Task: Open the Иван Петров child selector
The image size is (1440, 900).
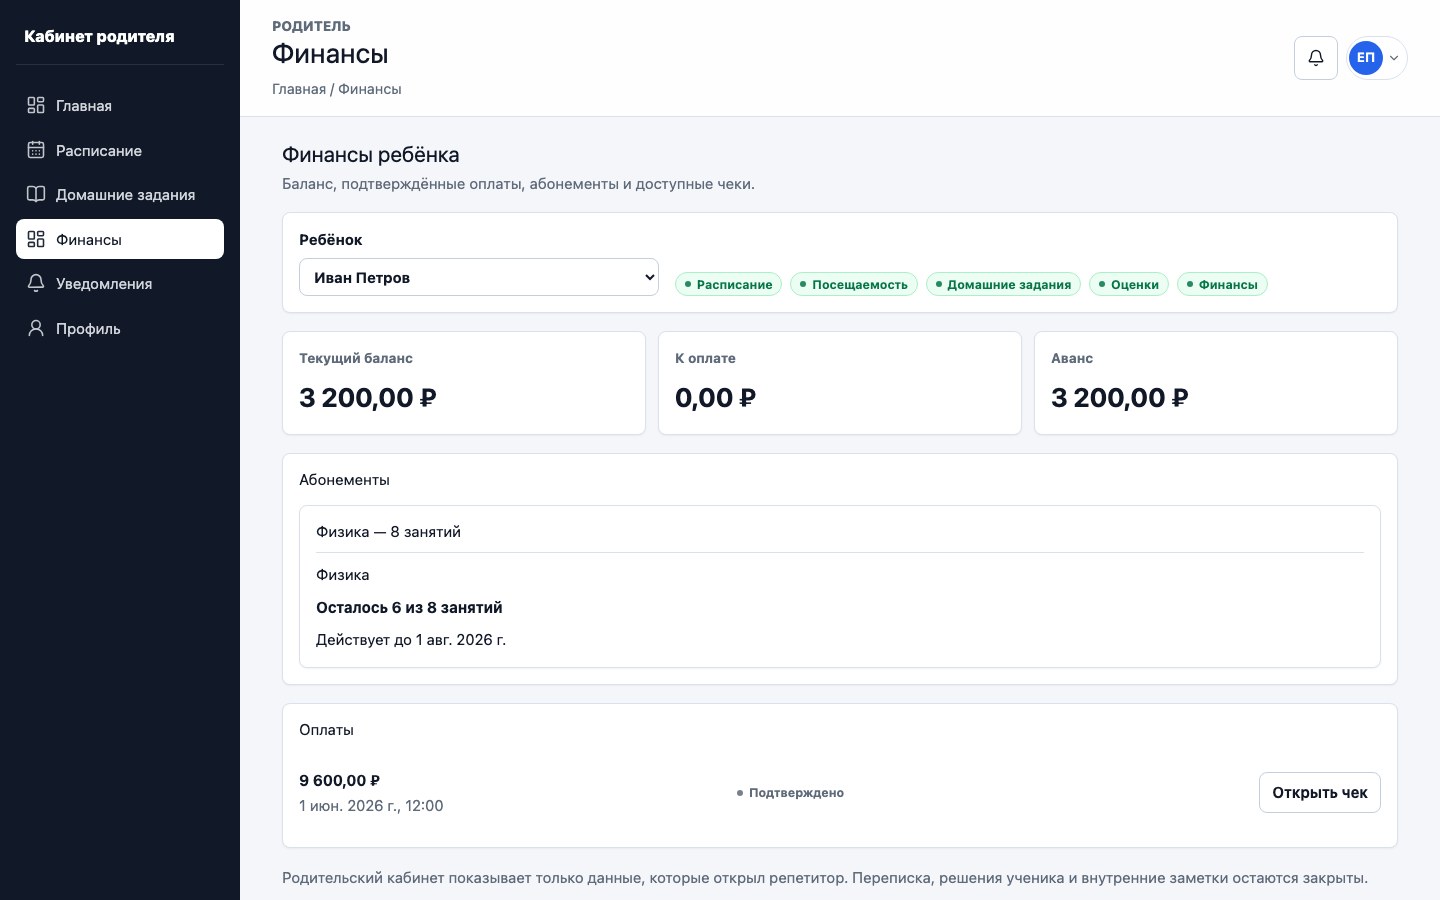Action: coord(479,277)
